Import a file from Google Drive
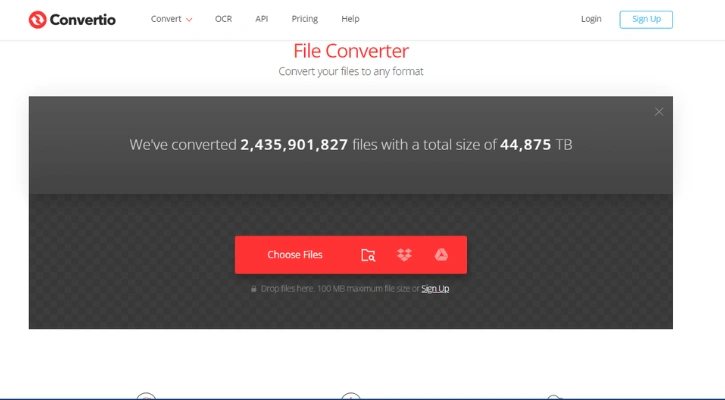725x400 pixels. 441,255
